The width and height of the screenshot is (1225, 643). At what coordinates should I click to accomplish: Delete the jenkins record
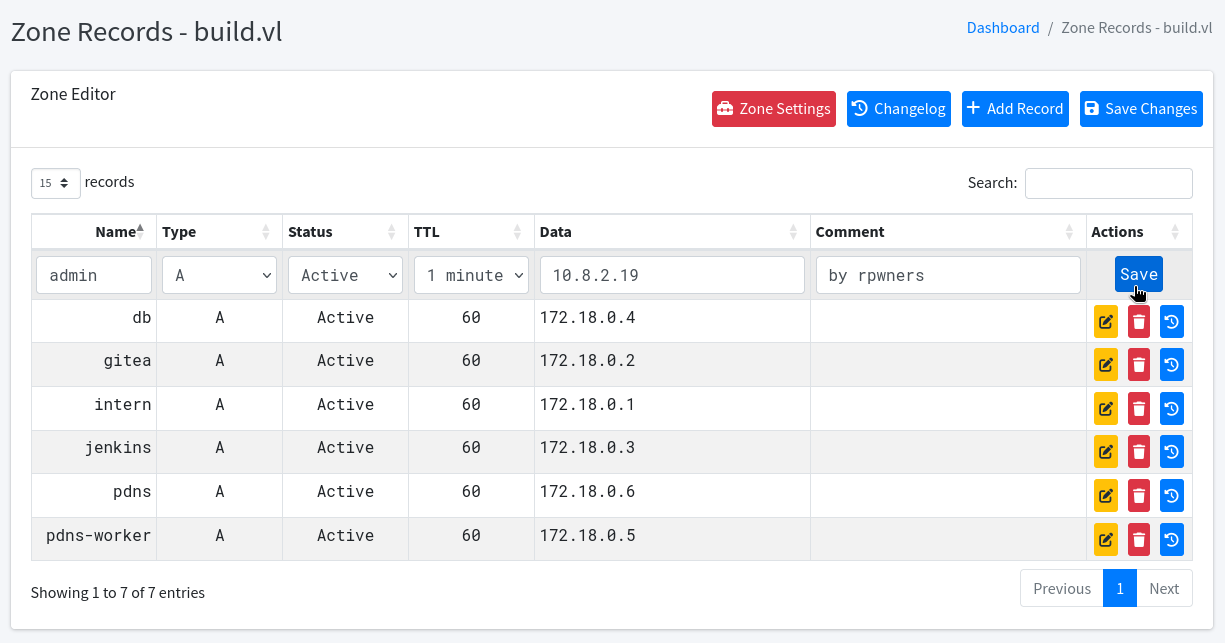click(x=1139, y=452)
